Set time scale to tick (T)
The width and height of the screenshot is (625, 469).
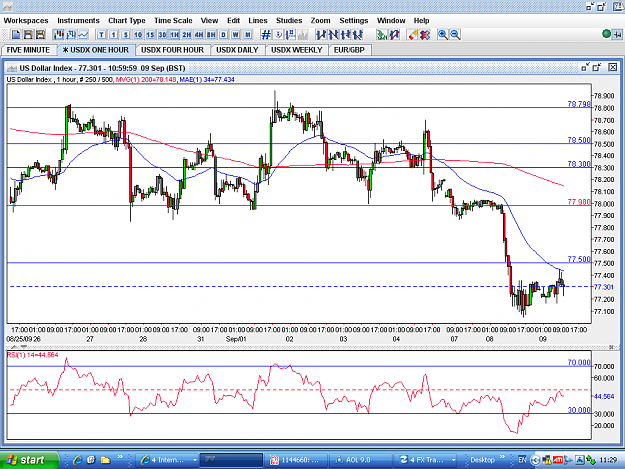(x=101, y=35)
